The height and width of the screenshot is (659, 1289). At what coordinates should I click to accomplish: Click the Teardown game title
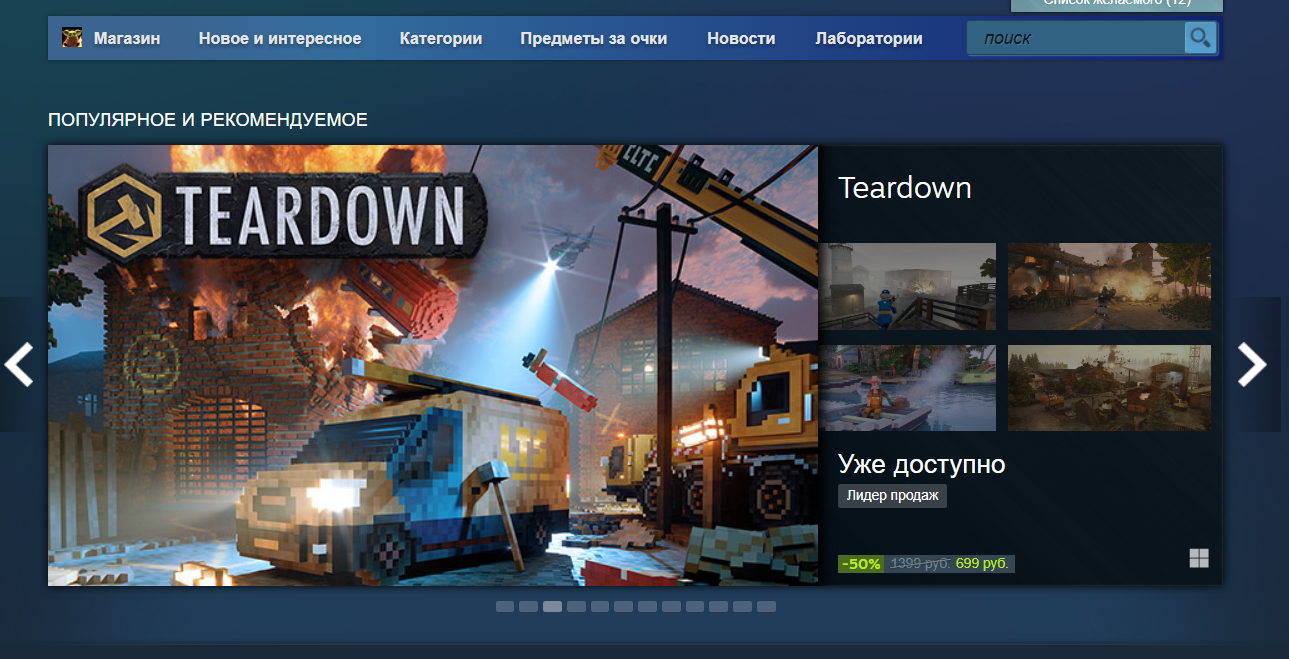(905, 188)
